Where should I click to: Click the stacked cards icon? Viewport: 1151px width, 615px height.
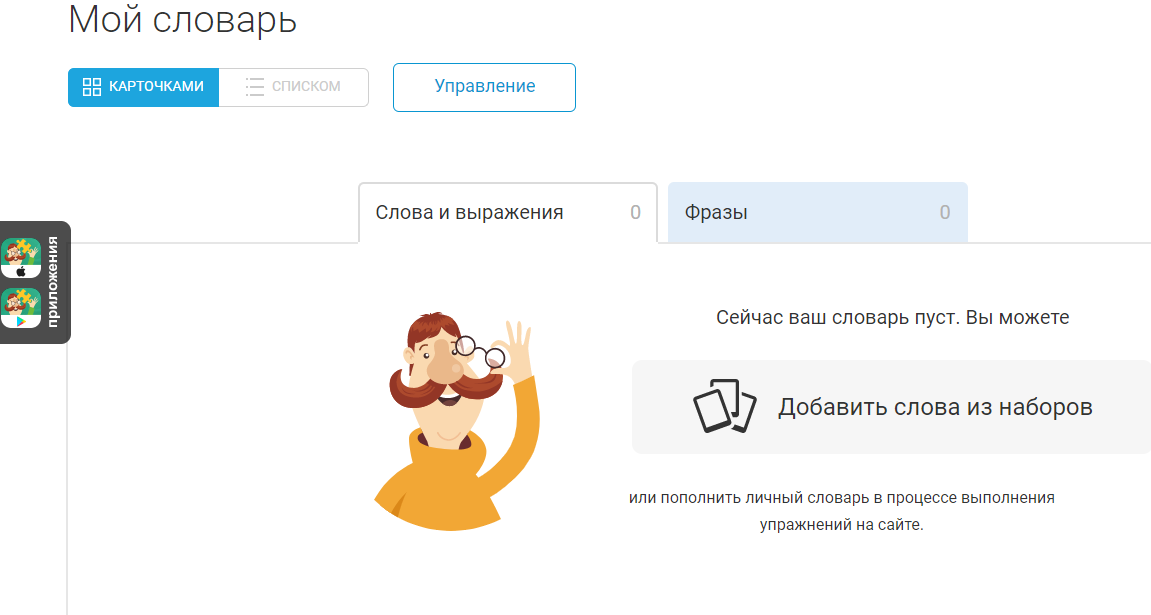[x=725, y=406]
